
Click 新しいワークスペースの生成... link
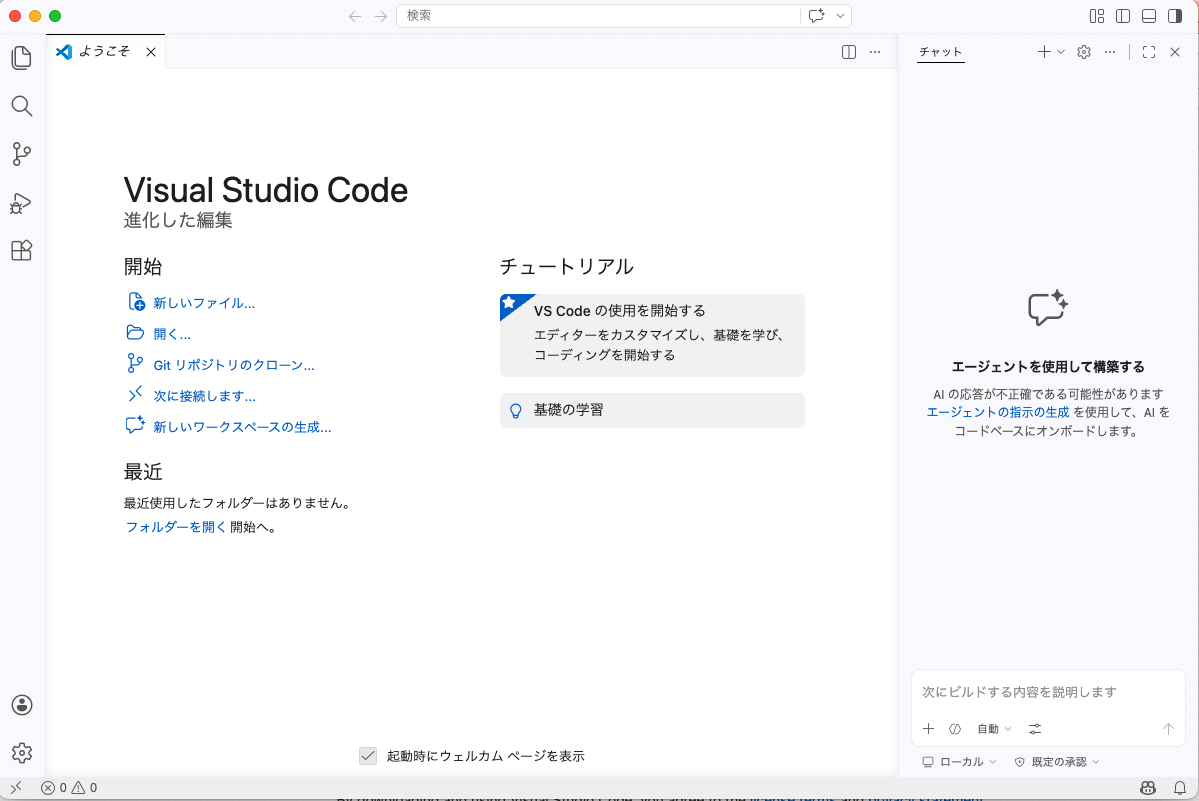(x=242, y=427)
